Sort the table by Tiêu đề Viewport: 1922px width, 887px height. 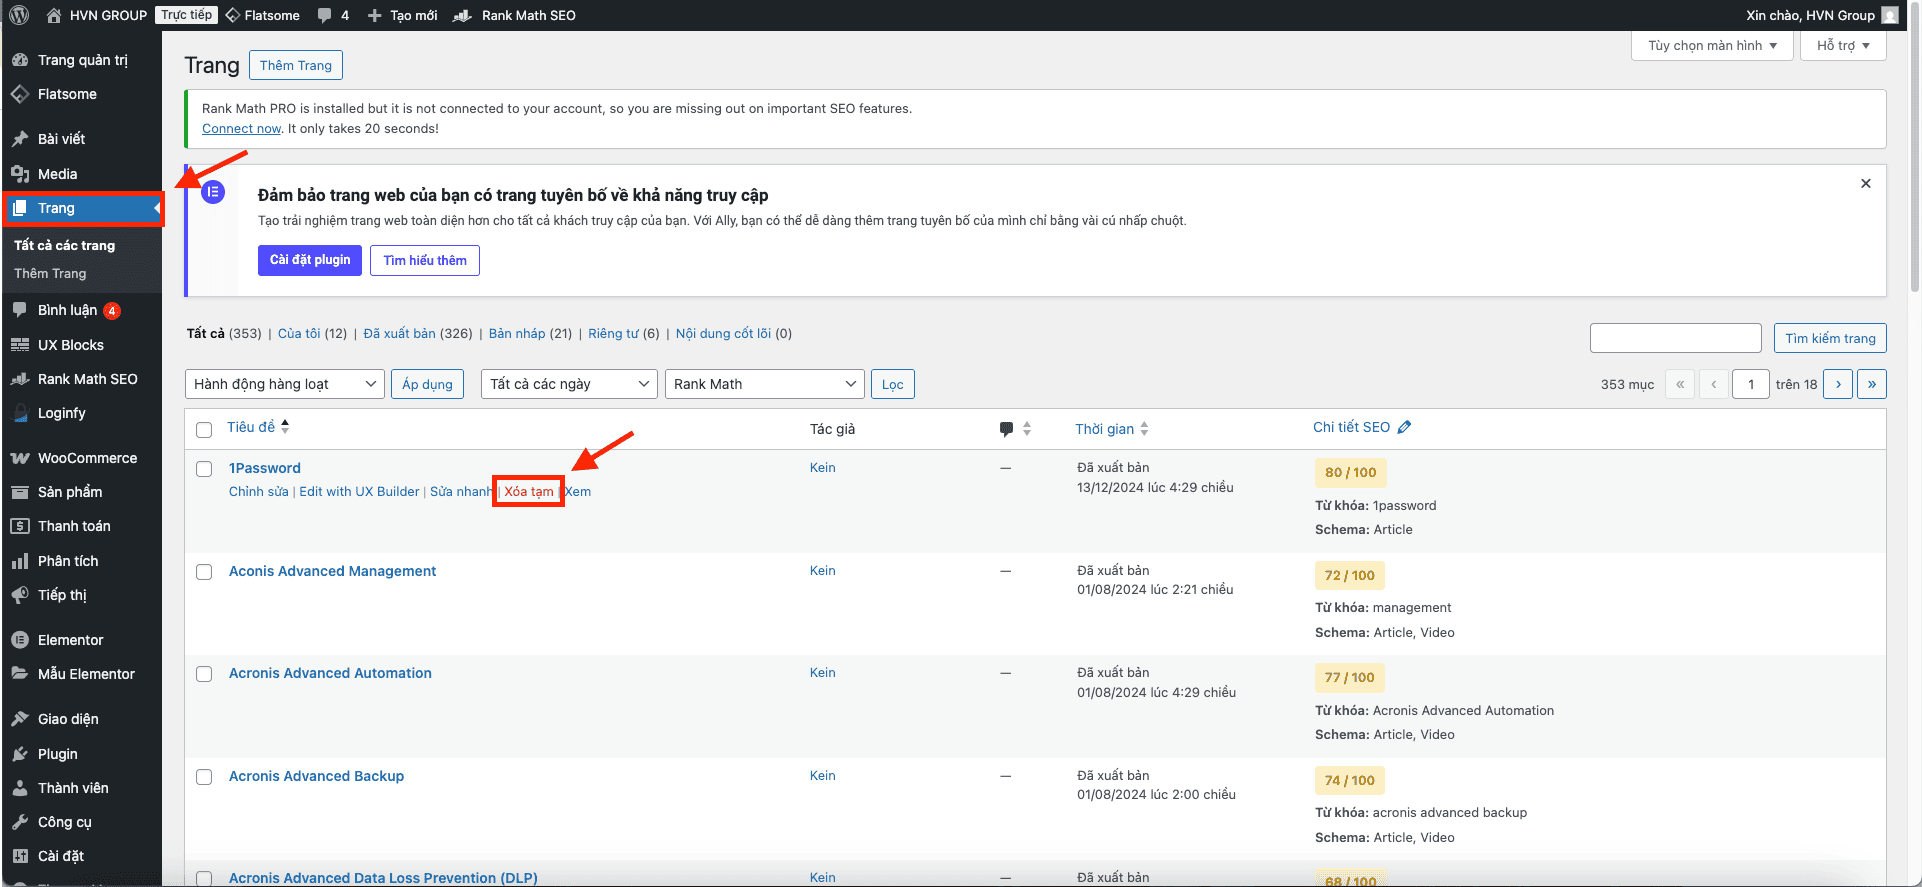[x=258, y=427]
